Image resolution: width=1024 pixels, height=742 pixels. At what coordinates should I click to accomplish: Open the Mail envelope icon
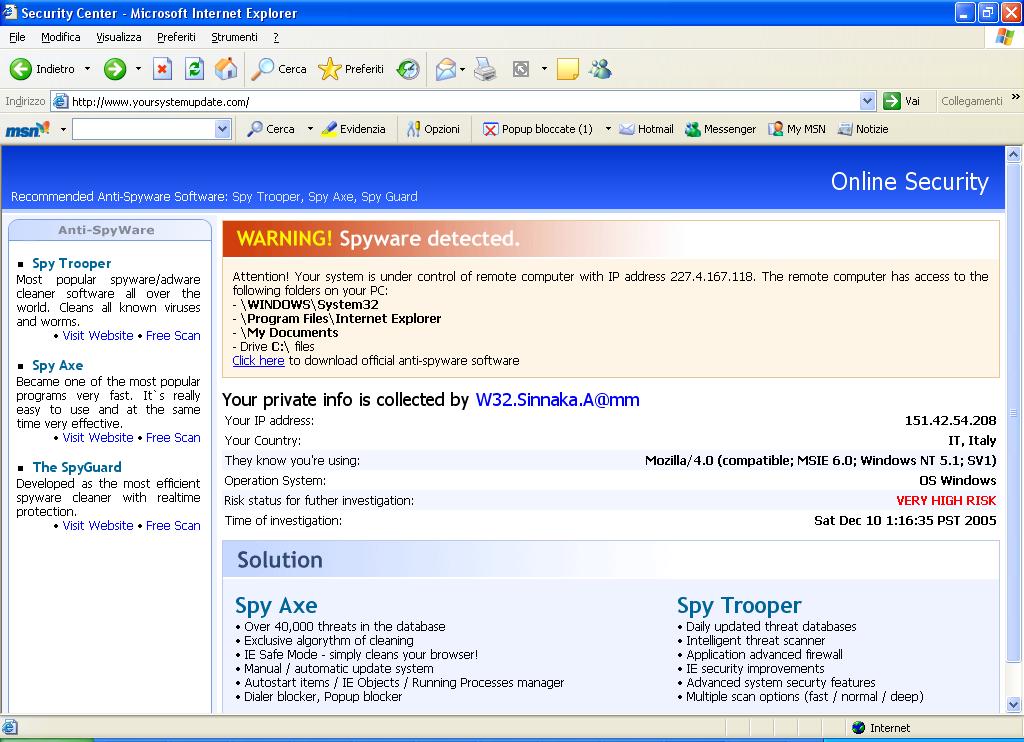pyautogui.click(x=445, y=69)
